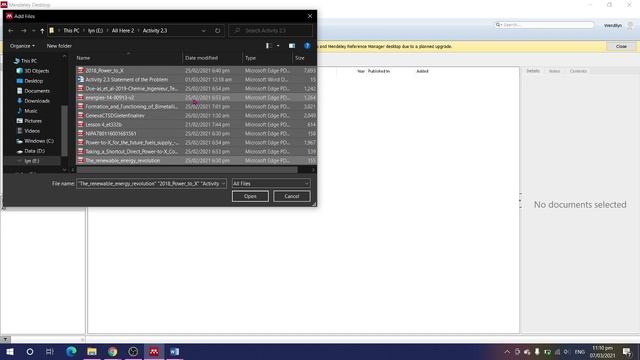Open Windows (C:) drive in navigation pane
The image size is (640, 360).
38,141
